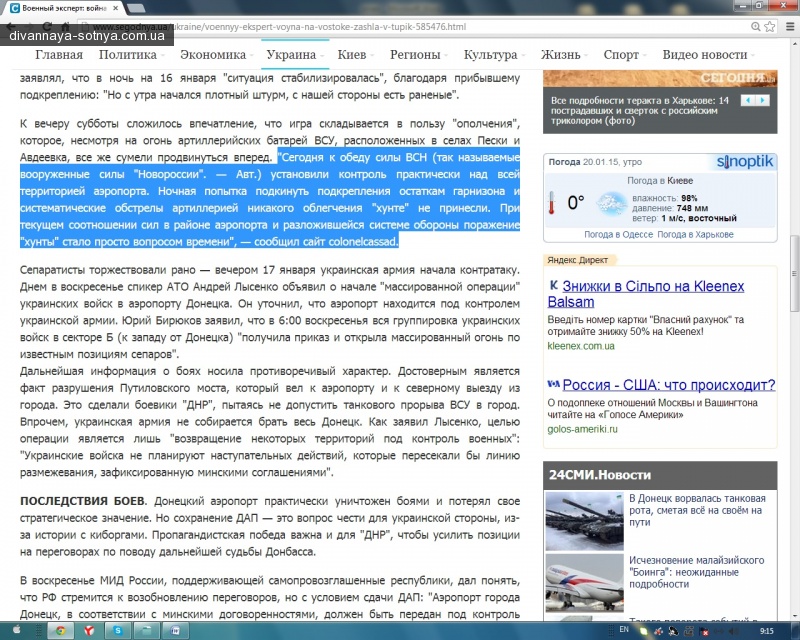Click the Chrome icon in the taskbar
Viewport: 800px width, 640px height.
61,631
